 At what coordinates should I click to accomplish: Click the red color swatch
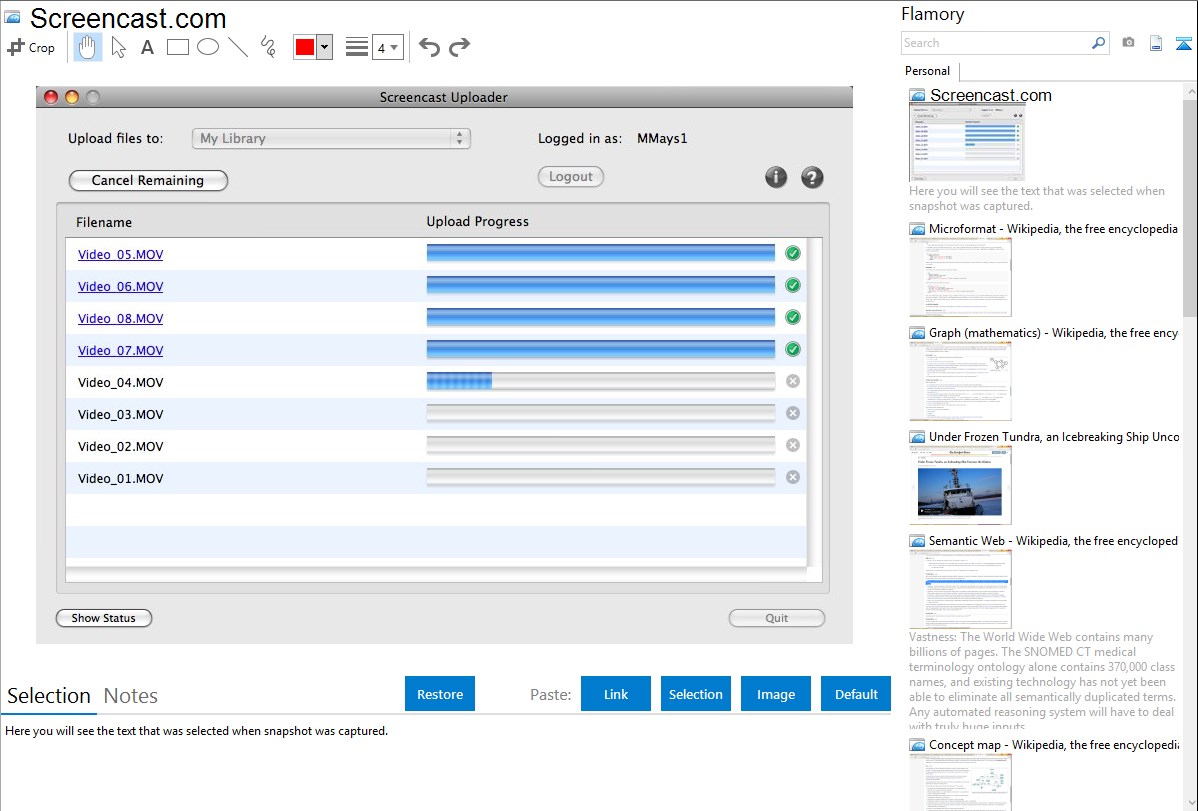(305, 47)
